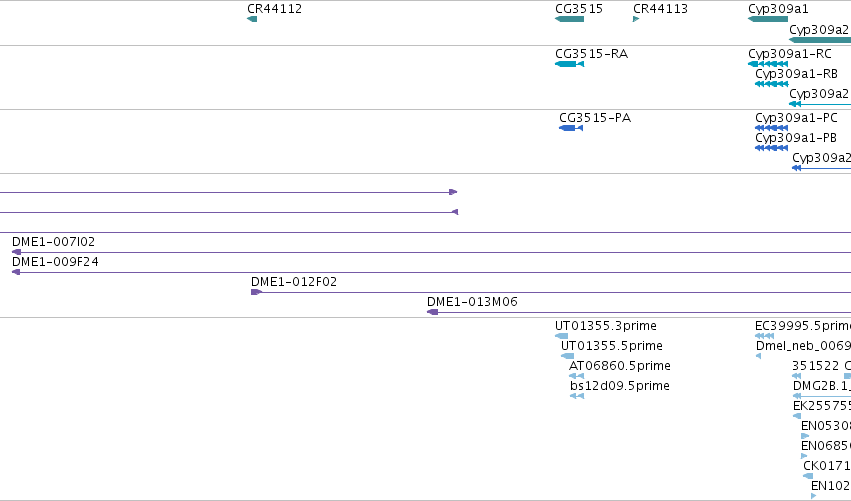
Task: Click the DME1-013M06 clone end arrow
Action: click(x=433, y=312)
